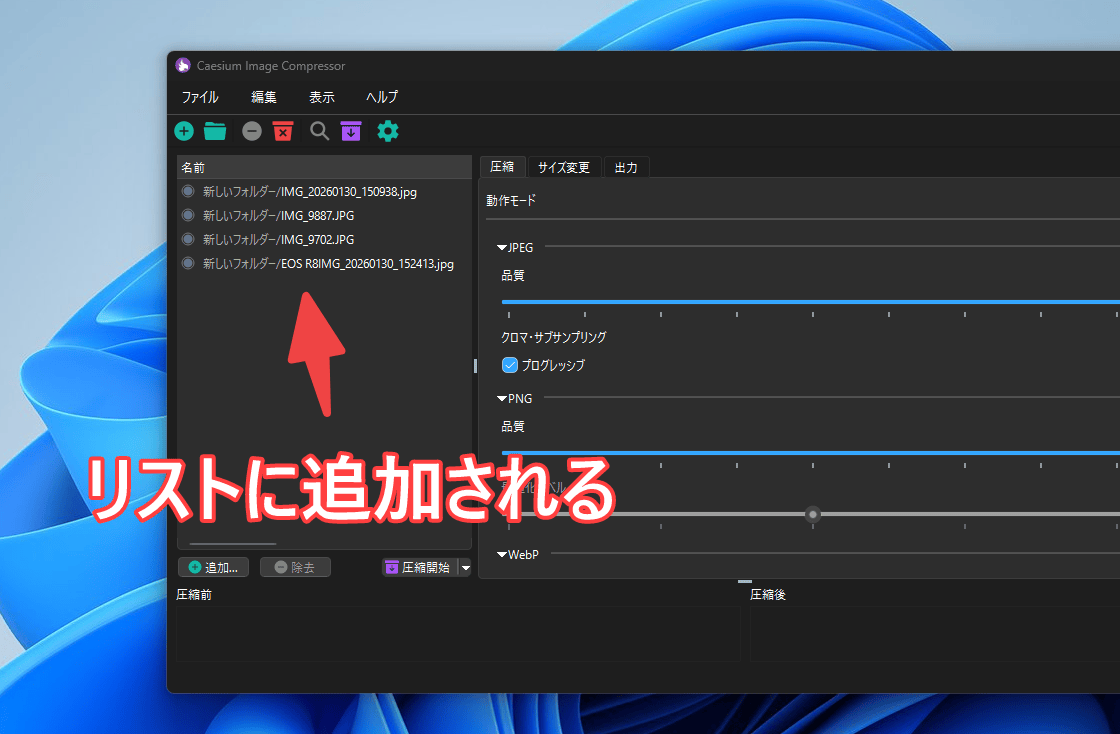Viewport: 1120px width, 734px height.
Task: Open the 編集 menu
Action: [264, 96]
